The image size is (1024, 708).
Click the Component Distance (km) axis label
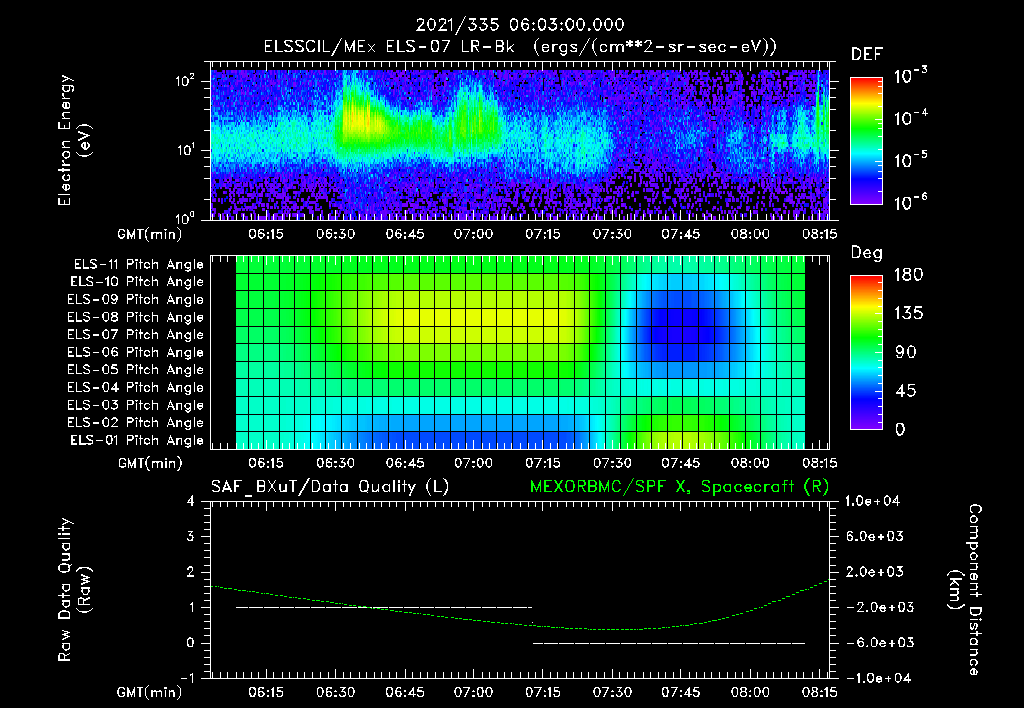coord(965,590)
